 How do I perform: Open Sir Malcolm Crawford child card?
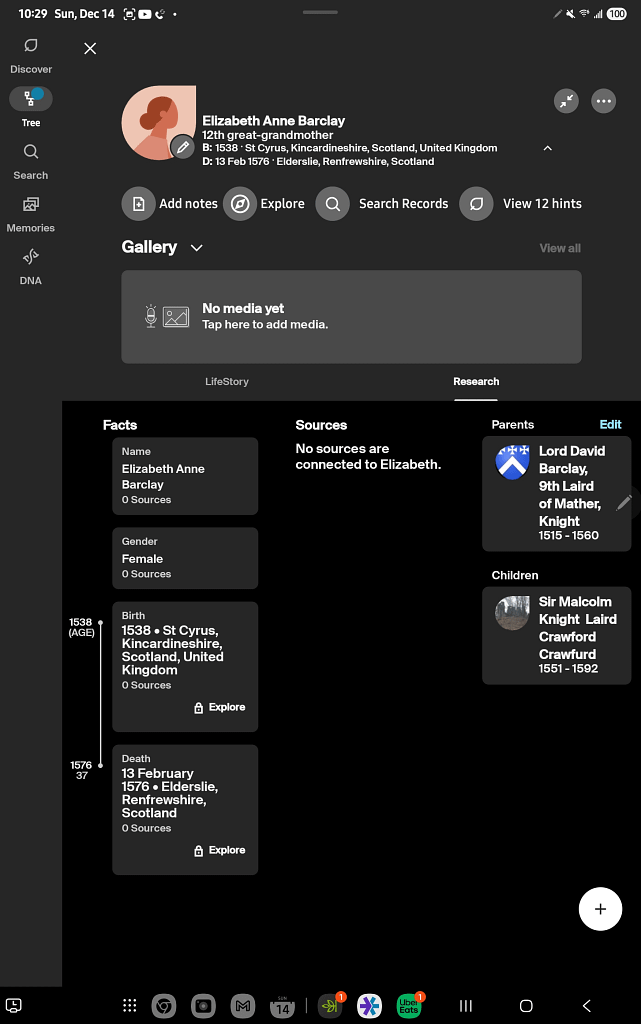tap(556, 635)
